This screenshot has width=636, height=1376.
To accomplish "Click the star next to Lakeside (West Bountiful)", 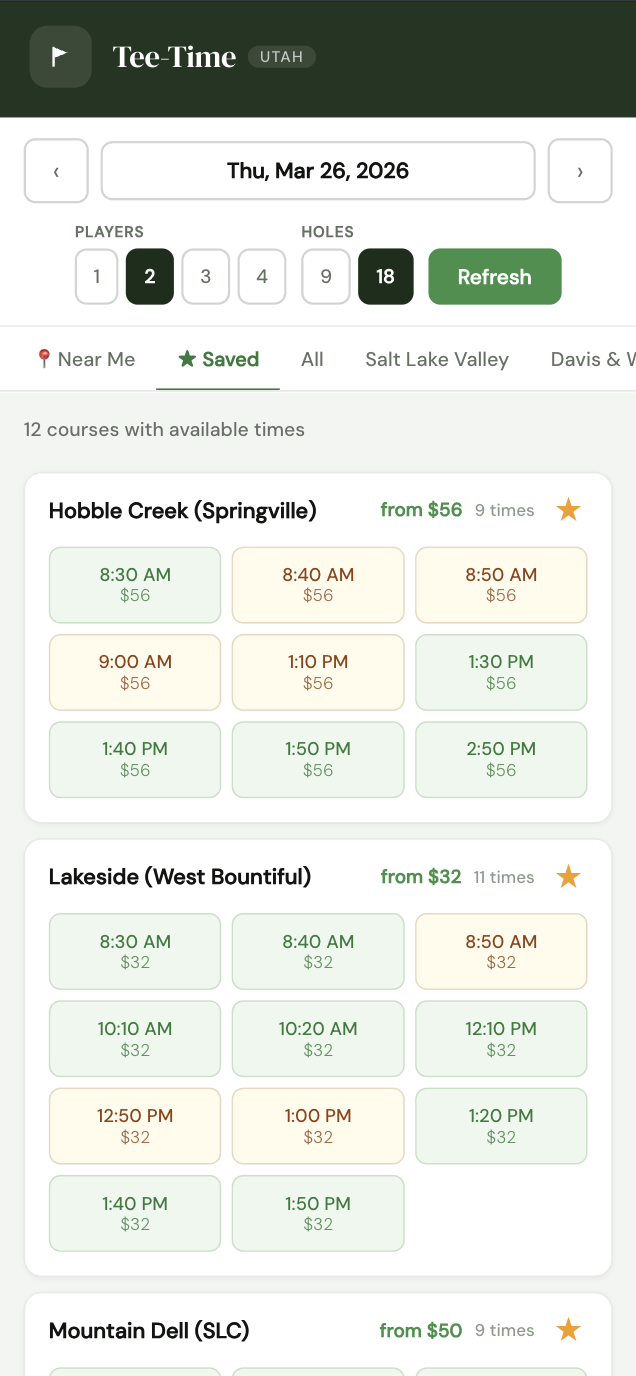I will [568, 877].
